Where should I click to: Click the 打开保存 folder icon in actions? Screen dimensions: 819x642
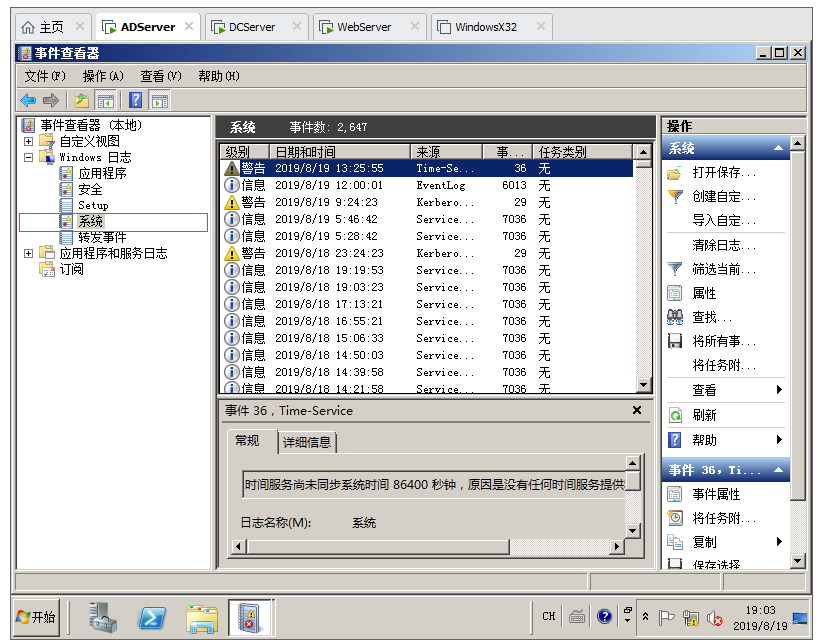pyautogui.click(x=675, y=173)
